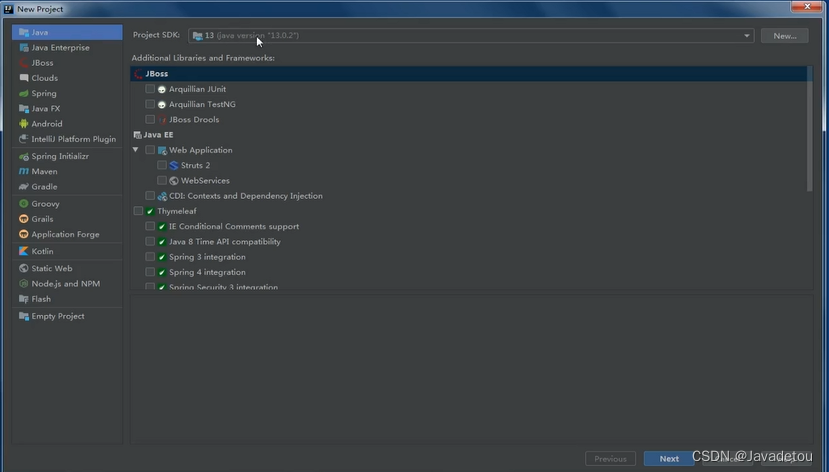The height and width of the screenshot is (472, 829).
Task: Click the Arquillian JUnit framework icon
Action: (162, 89)
